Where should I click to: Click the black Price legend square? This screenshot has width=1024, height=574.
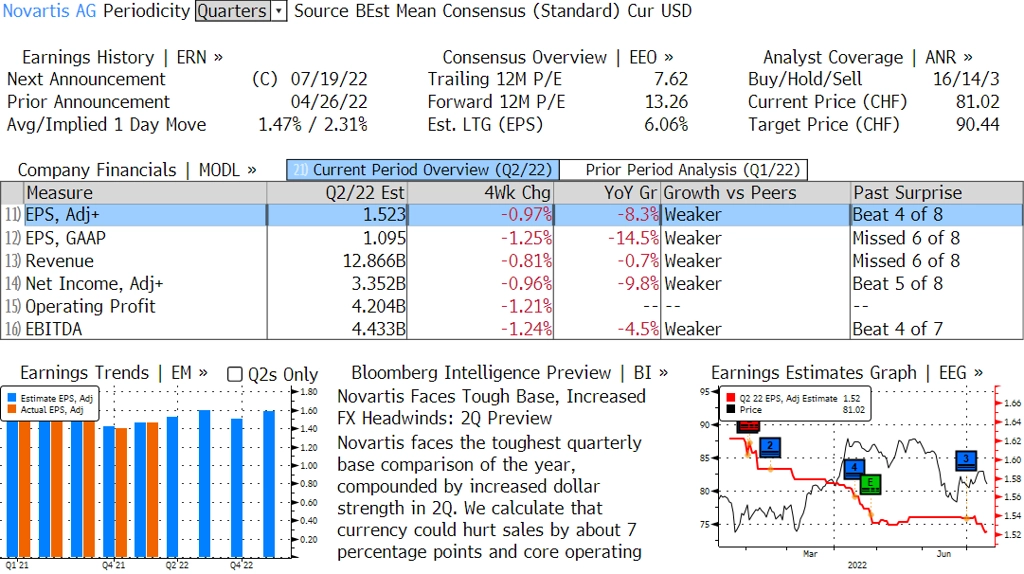[x=731, y=409]
